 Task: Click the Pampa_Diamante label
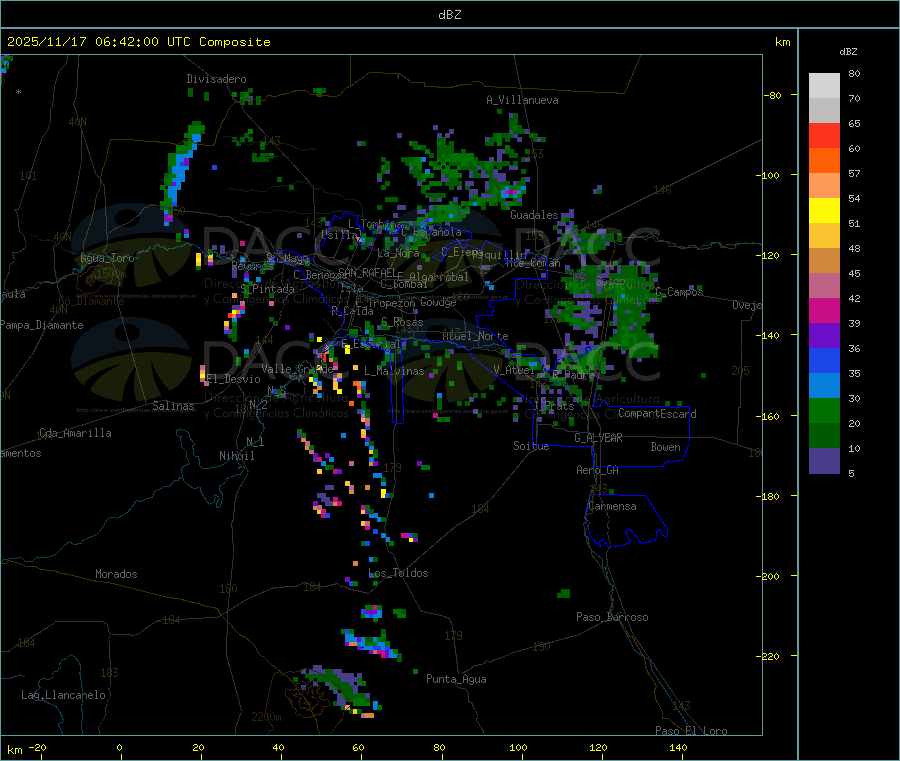coord(42,325)
